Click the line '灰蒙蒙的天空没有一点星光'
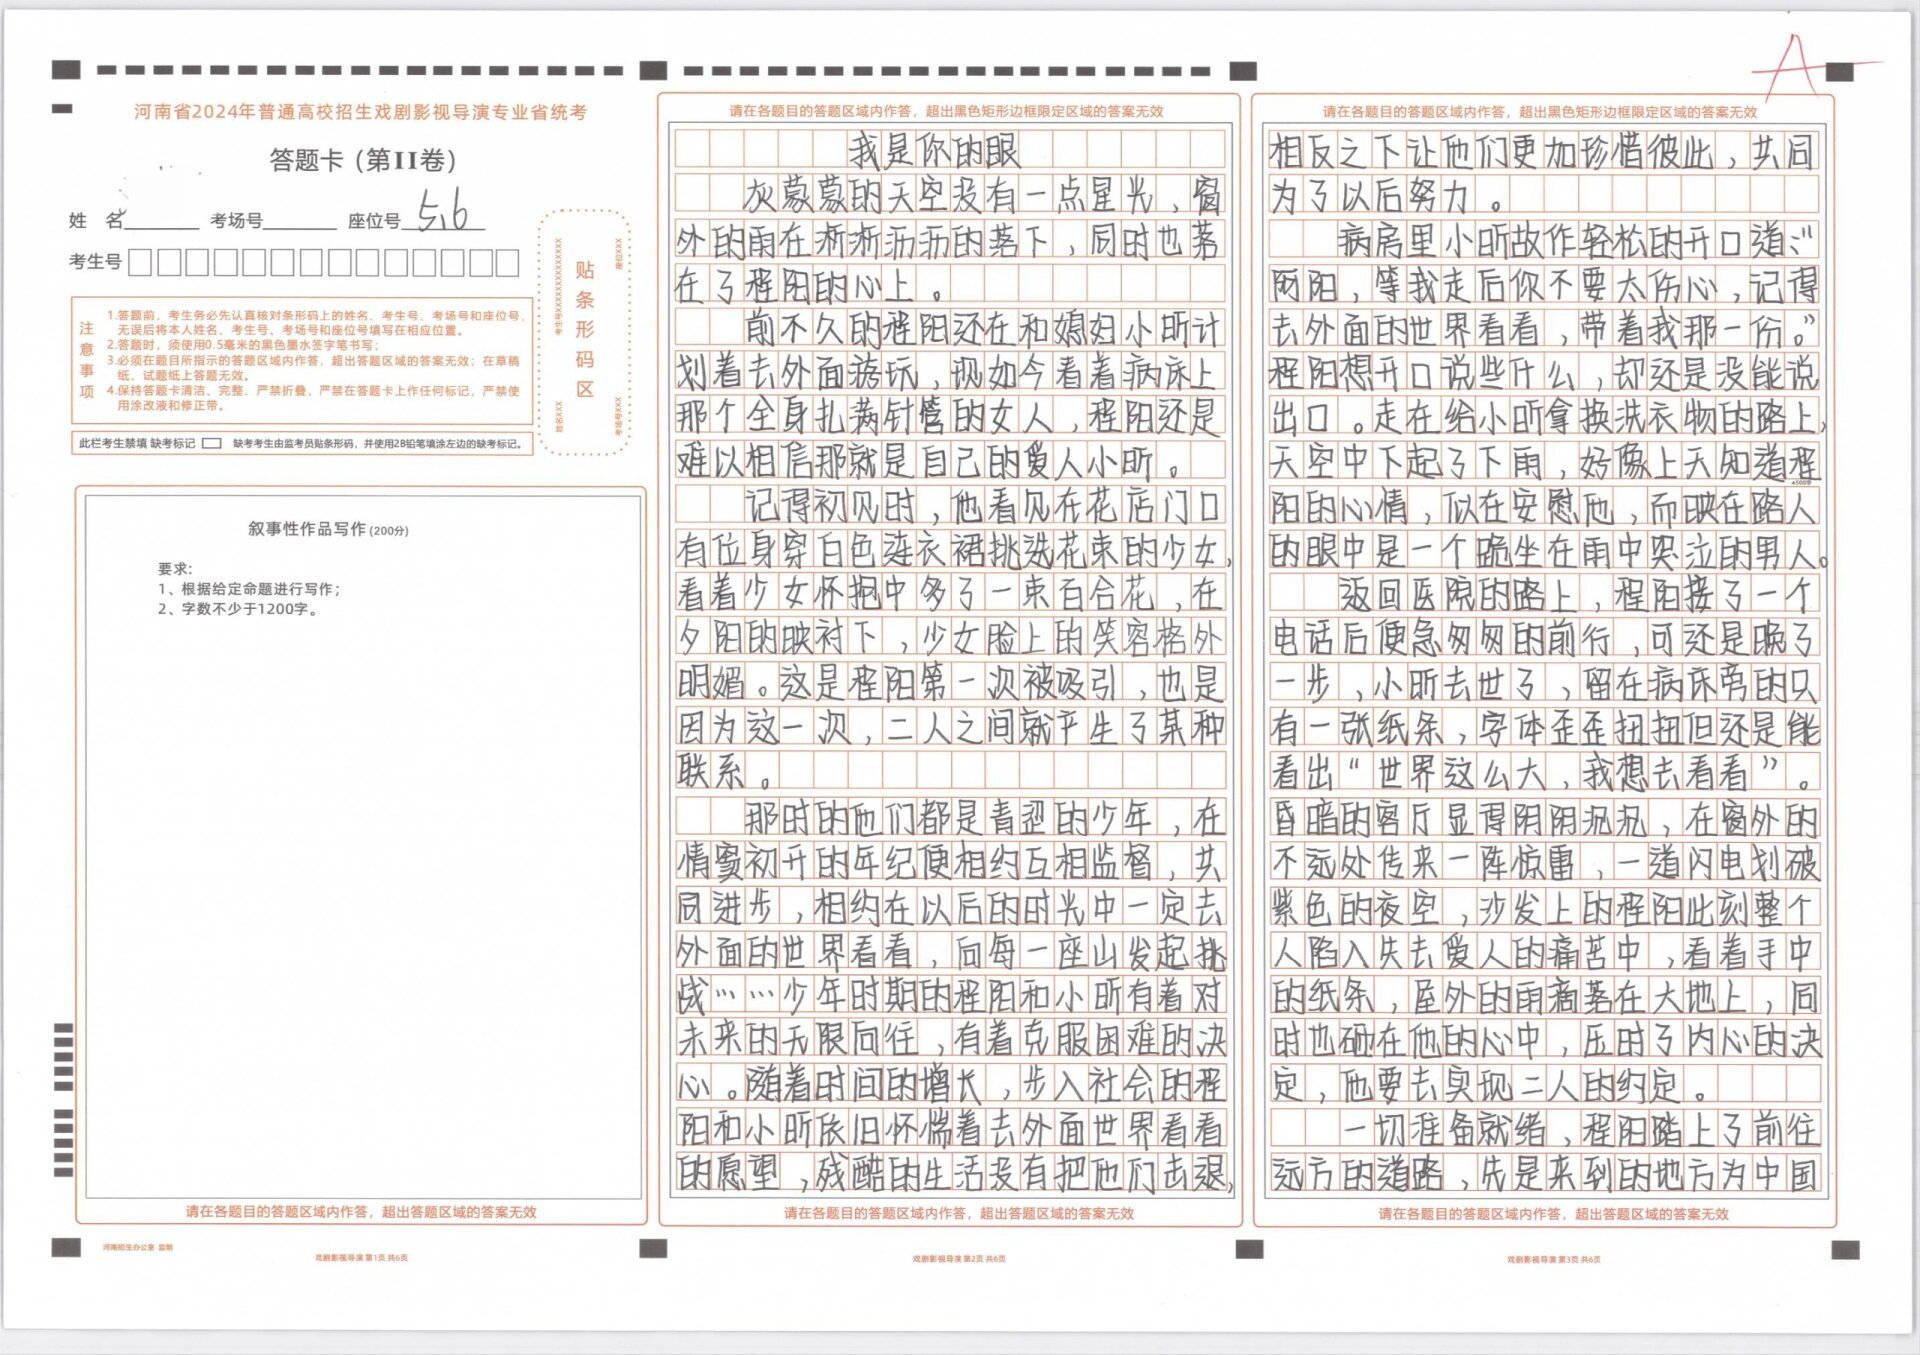1920x1355 pixels. point(982,196)
